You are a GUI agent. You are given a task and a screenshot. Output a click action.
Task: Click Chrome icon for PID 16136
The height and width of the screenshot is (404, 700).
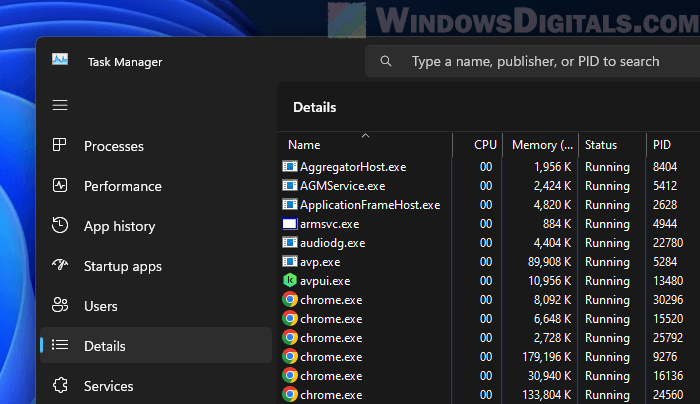point(290,375)
